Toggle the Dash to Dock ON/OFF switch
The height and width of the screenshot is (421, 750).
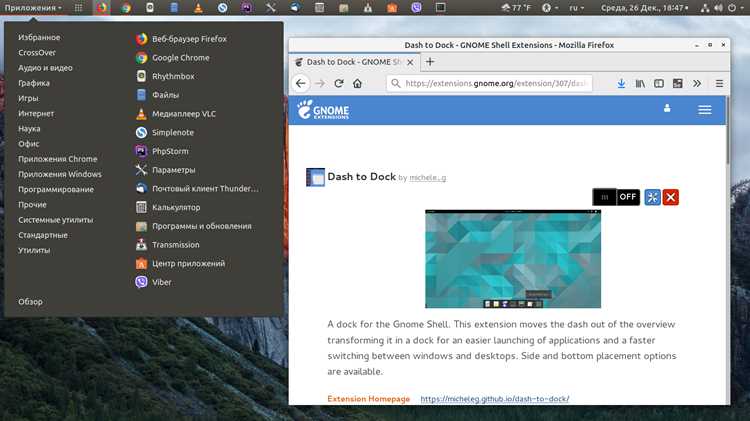(616, 197)
